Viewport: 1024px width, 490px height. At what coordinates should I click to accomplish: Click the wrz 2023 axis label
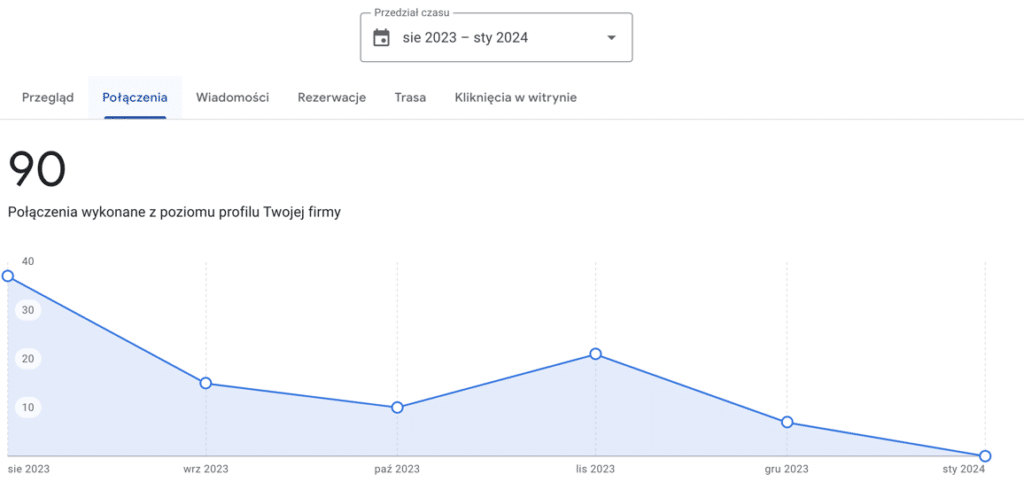click(x=205, y=468)
